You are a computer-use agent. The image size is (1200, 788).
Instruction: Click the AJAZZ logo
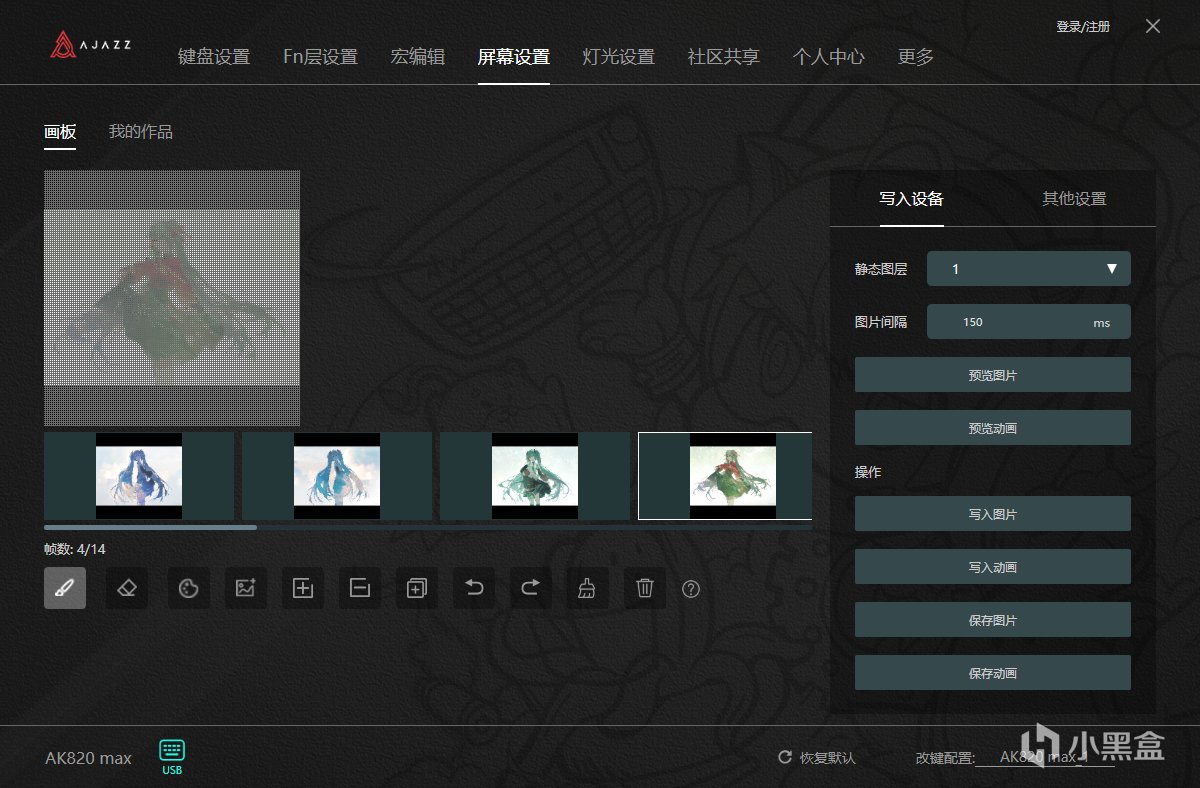(x=91, y=45)
